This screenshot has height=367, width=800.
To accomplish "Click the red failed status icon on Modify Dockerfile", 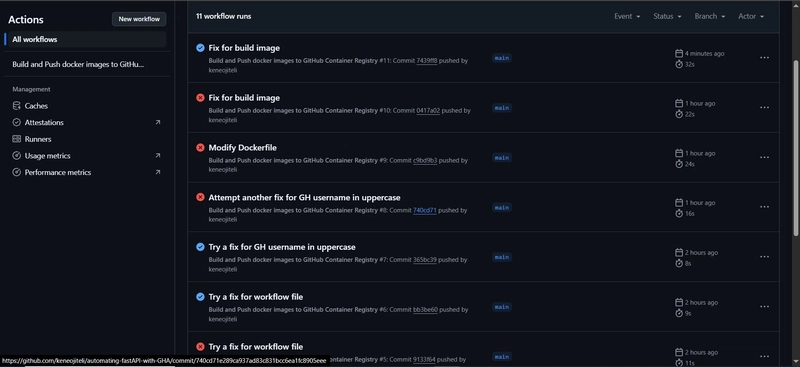I will [200, 148].
